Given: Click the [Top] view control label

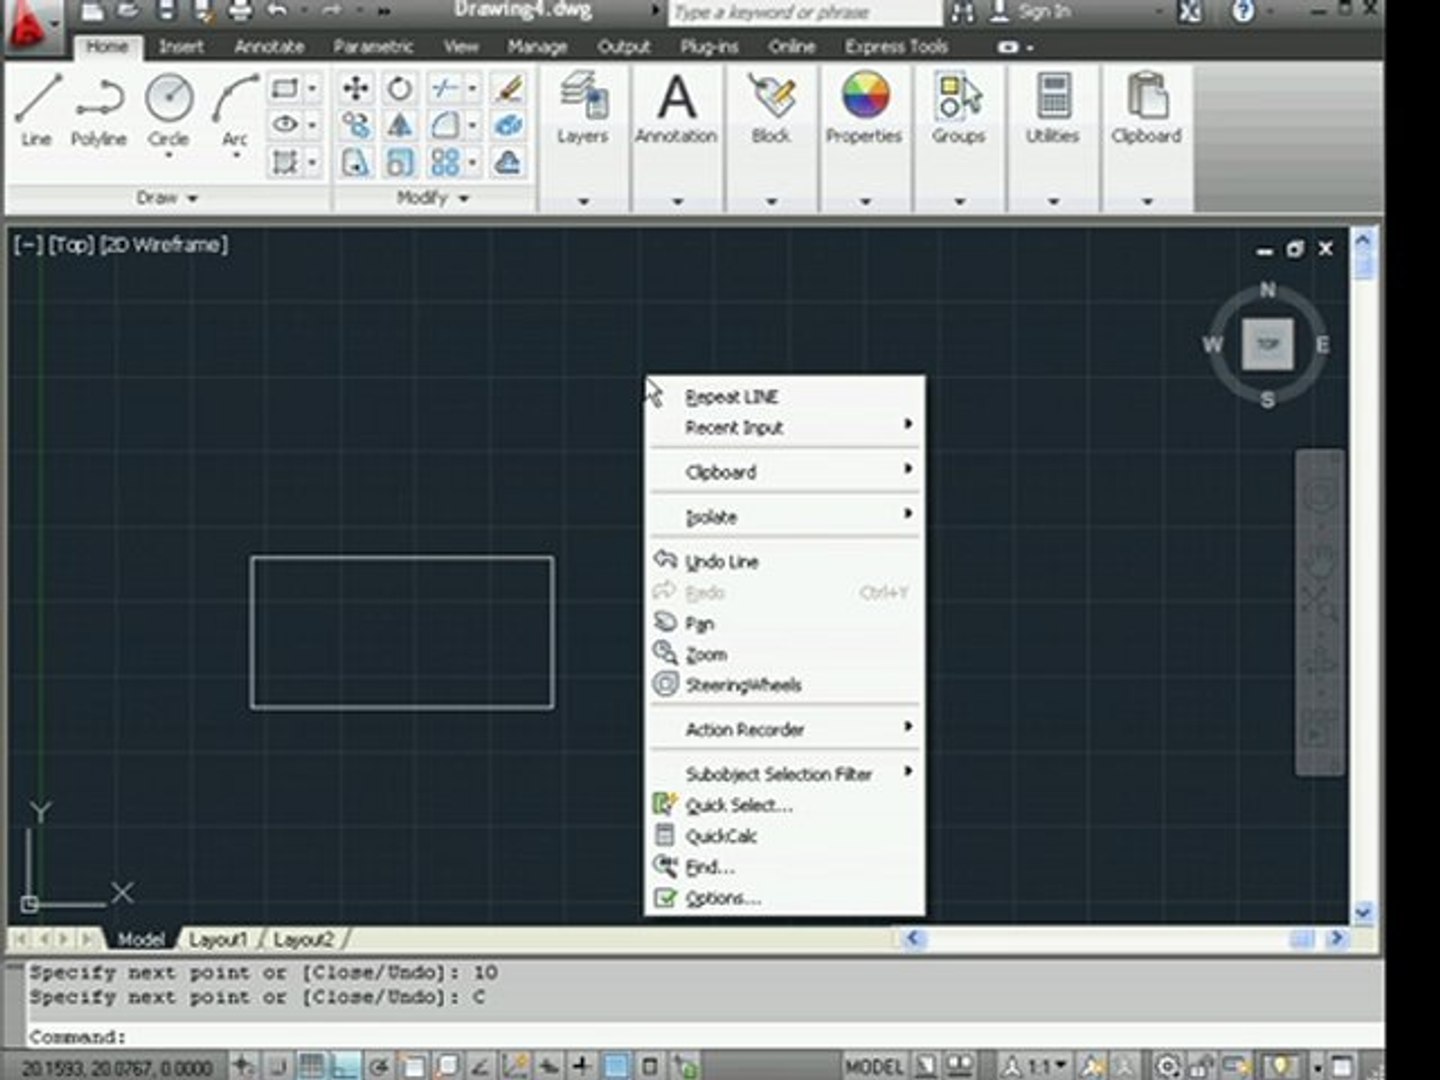Looking at the screenshot, I should (71, 244).
